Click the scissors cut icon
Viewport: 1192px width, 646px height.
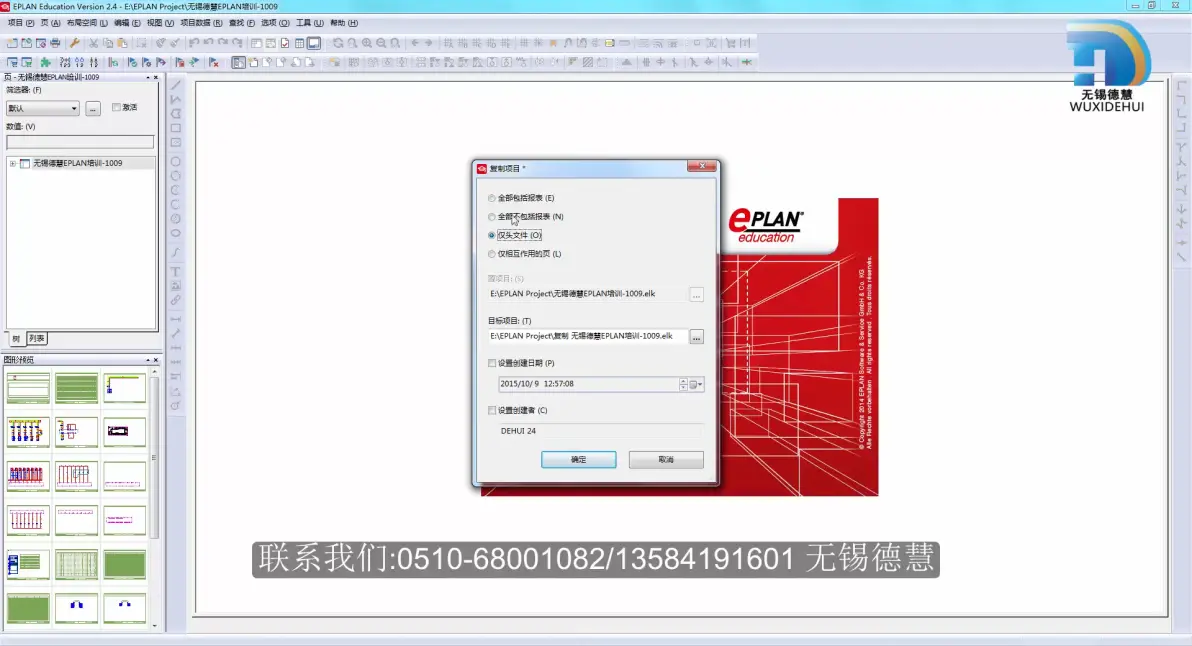94,43
